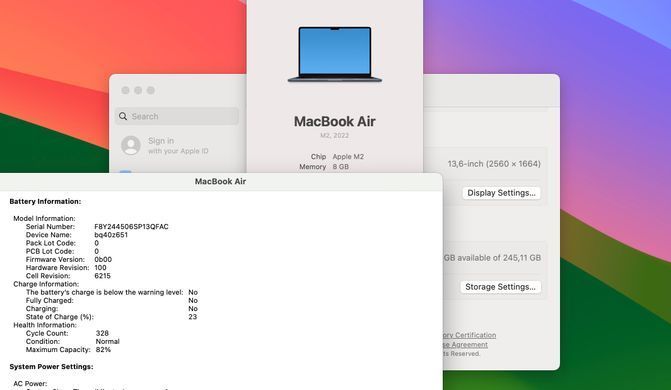Click the Apple ID avatar icon
Screen dimensions: 671x390
point(131,146)
